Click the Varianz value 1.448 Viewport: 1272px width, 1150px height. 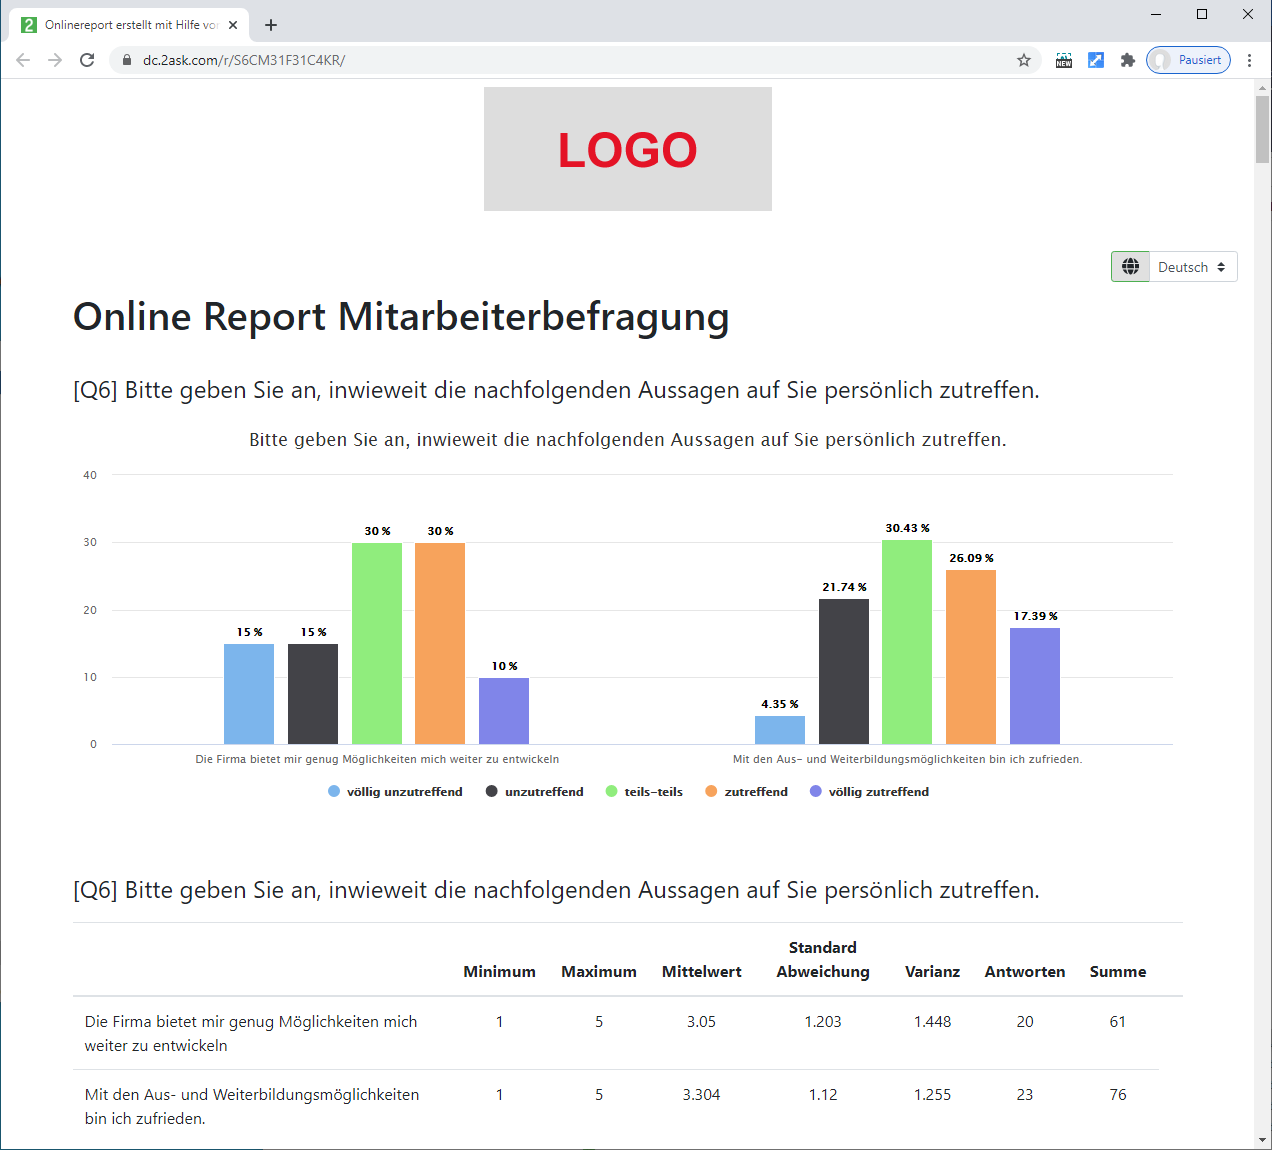click(x=933, y=1022)
